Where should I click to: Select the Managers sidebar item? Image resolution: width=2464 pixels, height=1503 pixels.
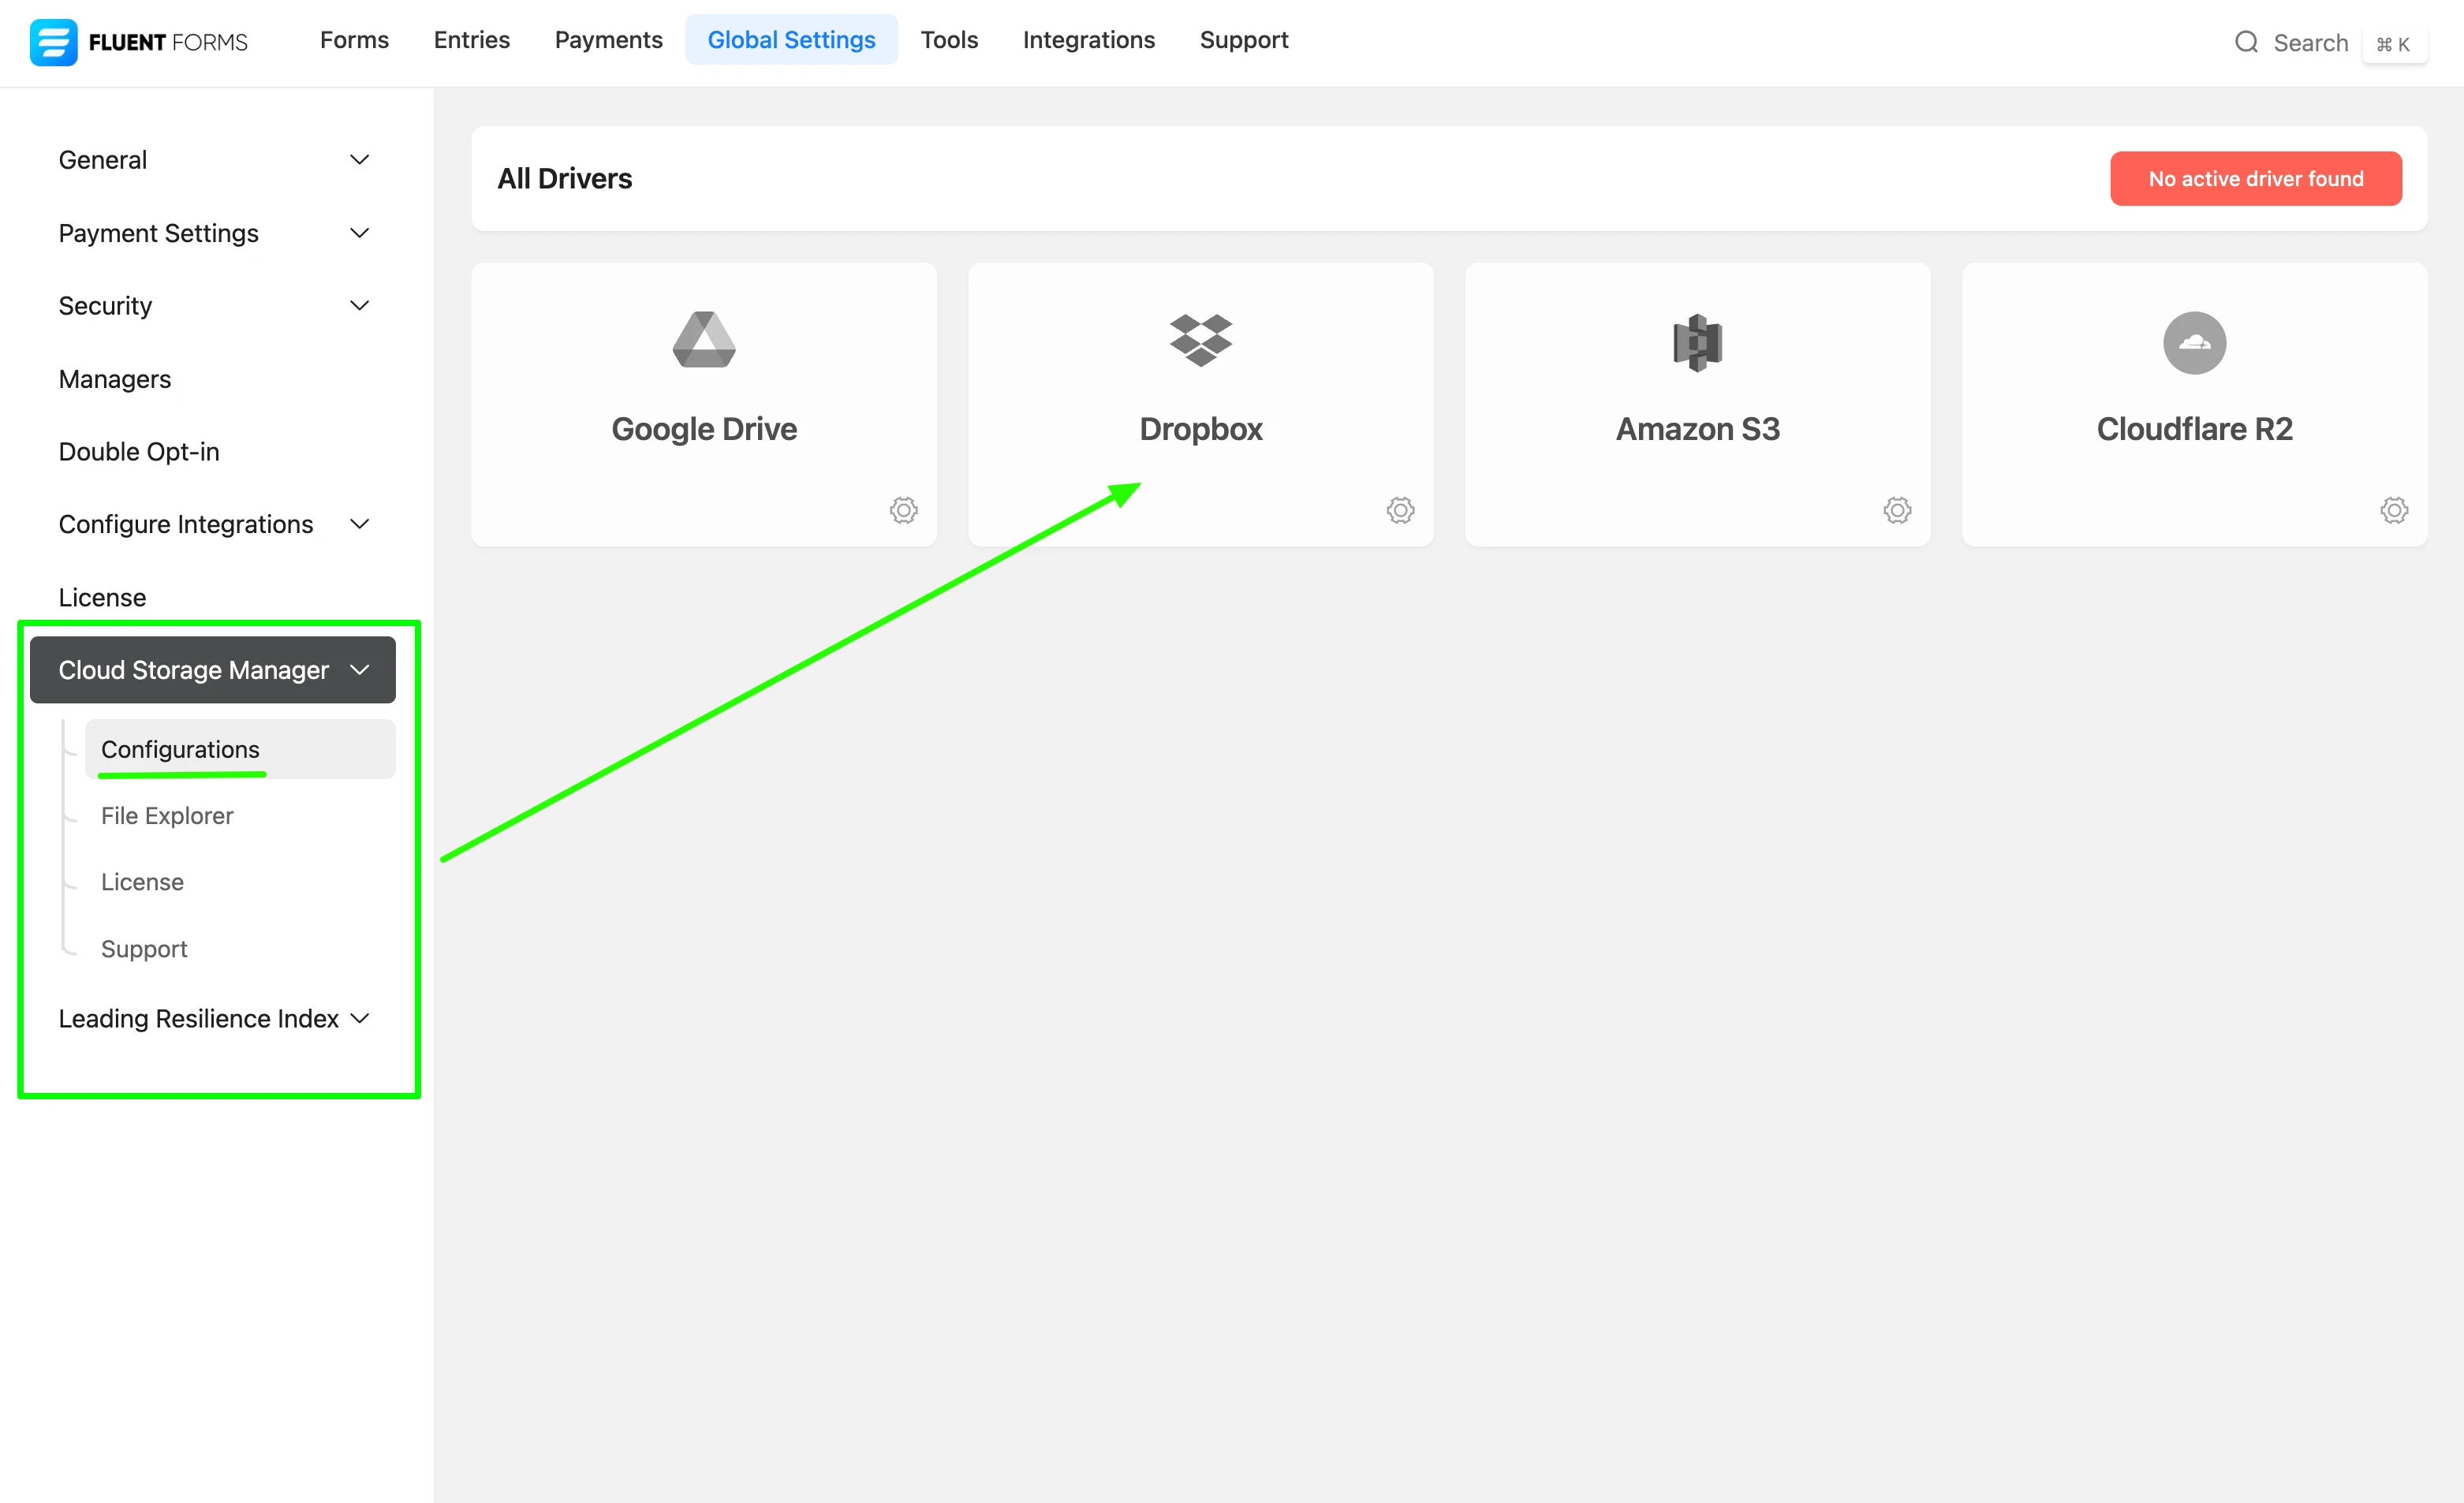(x=114, y=378)
